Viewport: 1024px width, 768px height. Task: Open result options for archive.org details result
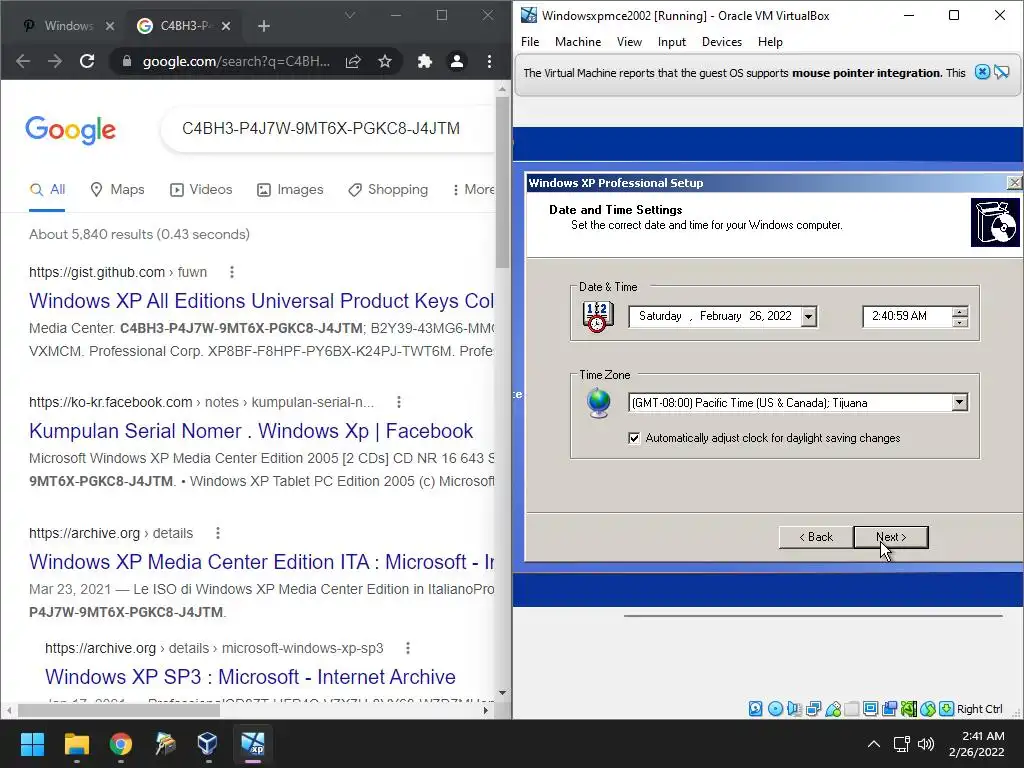coord(217,533)
